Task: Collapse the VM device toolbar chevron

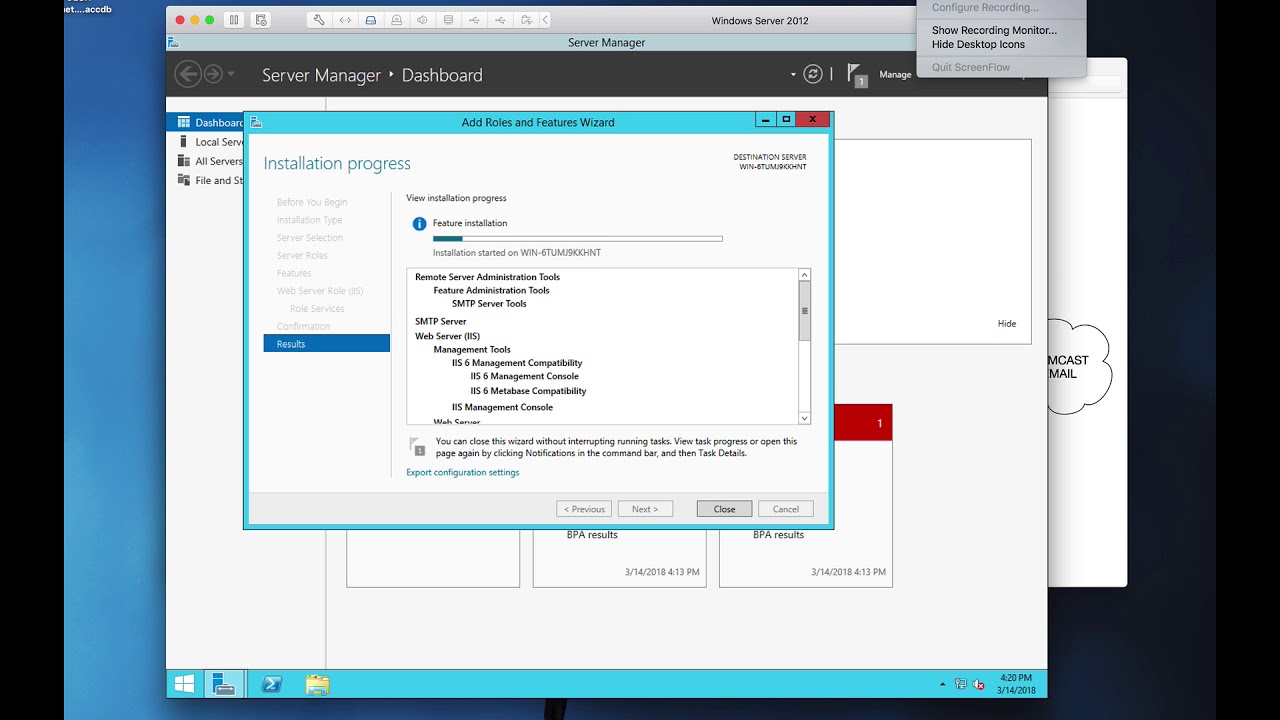Action: 545,20
